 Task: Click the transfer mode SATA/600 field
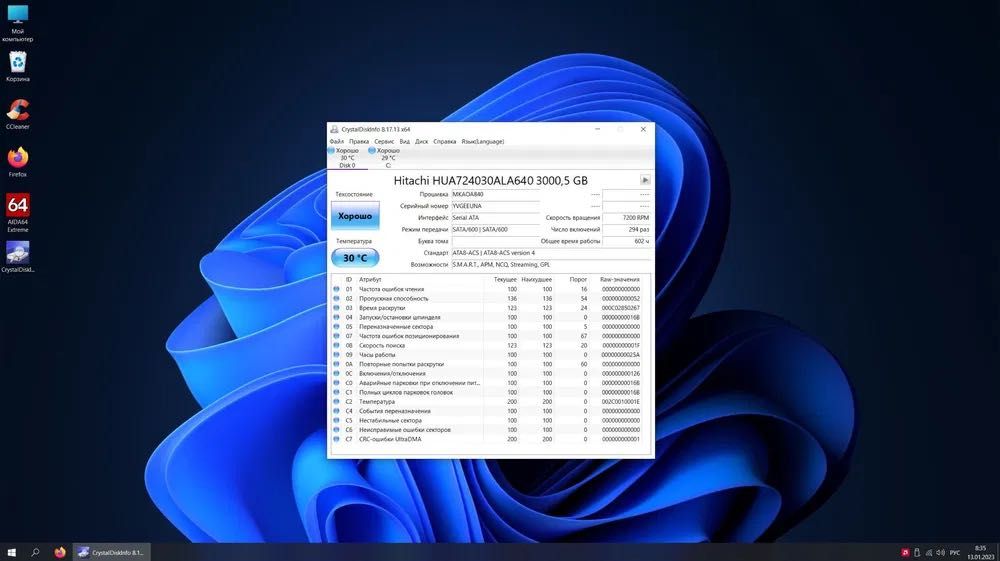click(496, 230)
